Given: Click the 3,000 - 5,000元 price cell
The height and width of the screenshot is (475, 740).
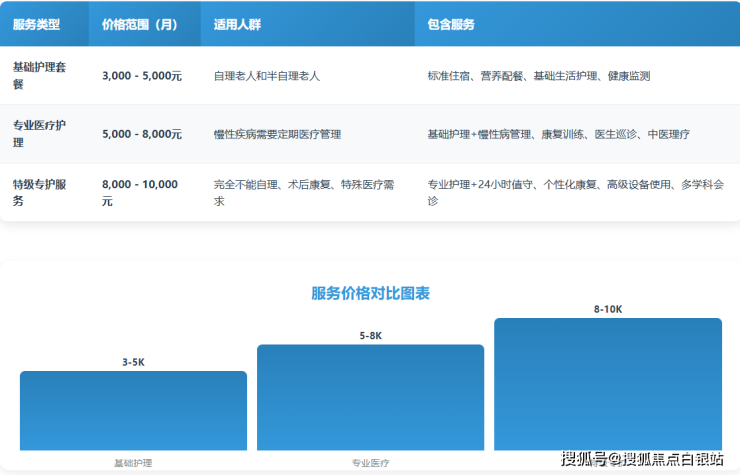Looking at the screenshot, I should click(142, 76).
